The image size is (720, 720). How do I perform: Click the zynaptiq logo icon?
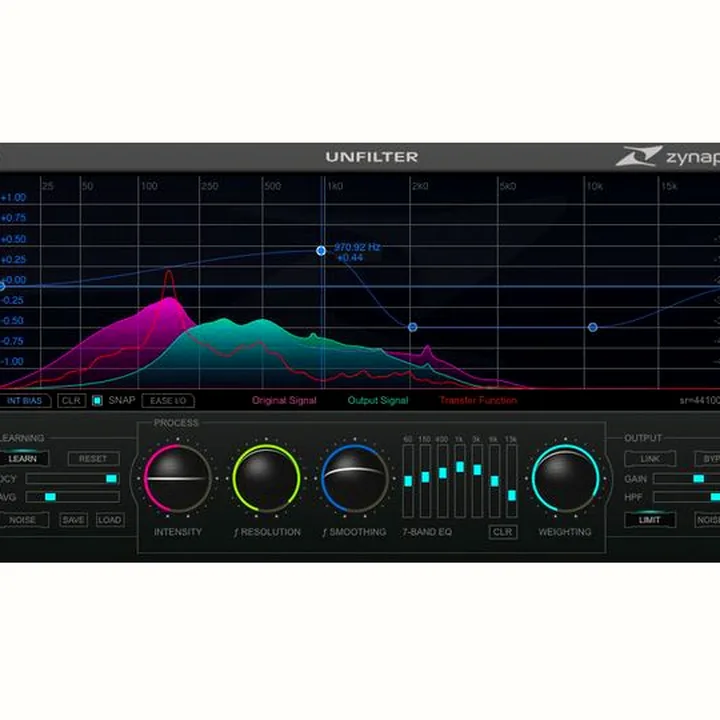click(x=638, y=156)
